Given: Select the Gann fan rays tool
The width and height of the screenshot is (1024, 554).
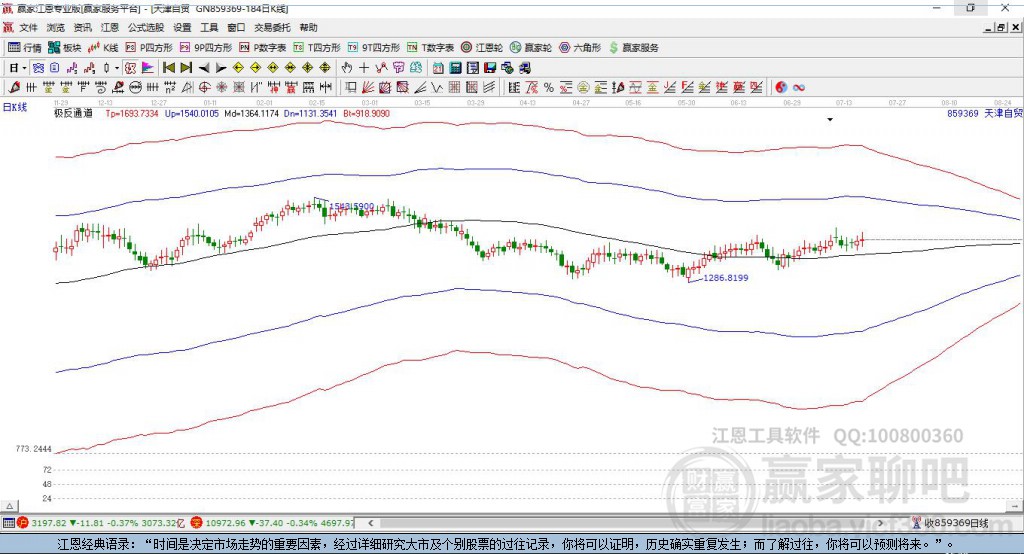Looking at the screenshot, I should tap(367, 88).
